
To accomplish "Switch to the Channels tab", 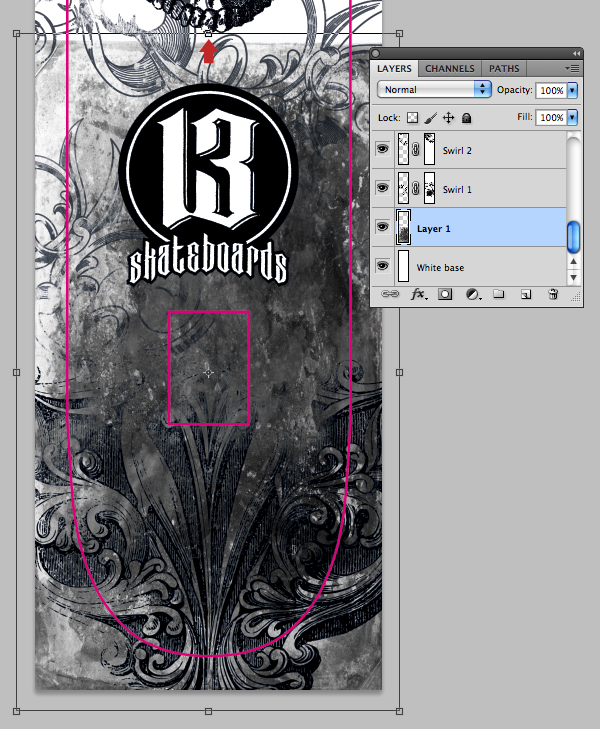I will (x=449, y=69).
